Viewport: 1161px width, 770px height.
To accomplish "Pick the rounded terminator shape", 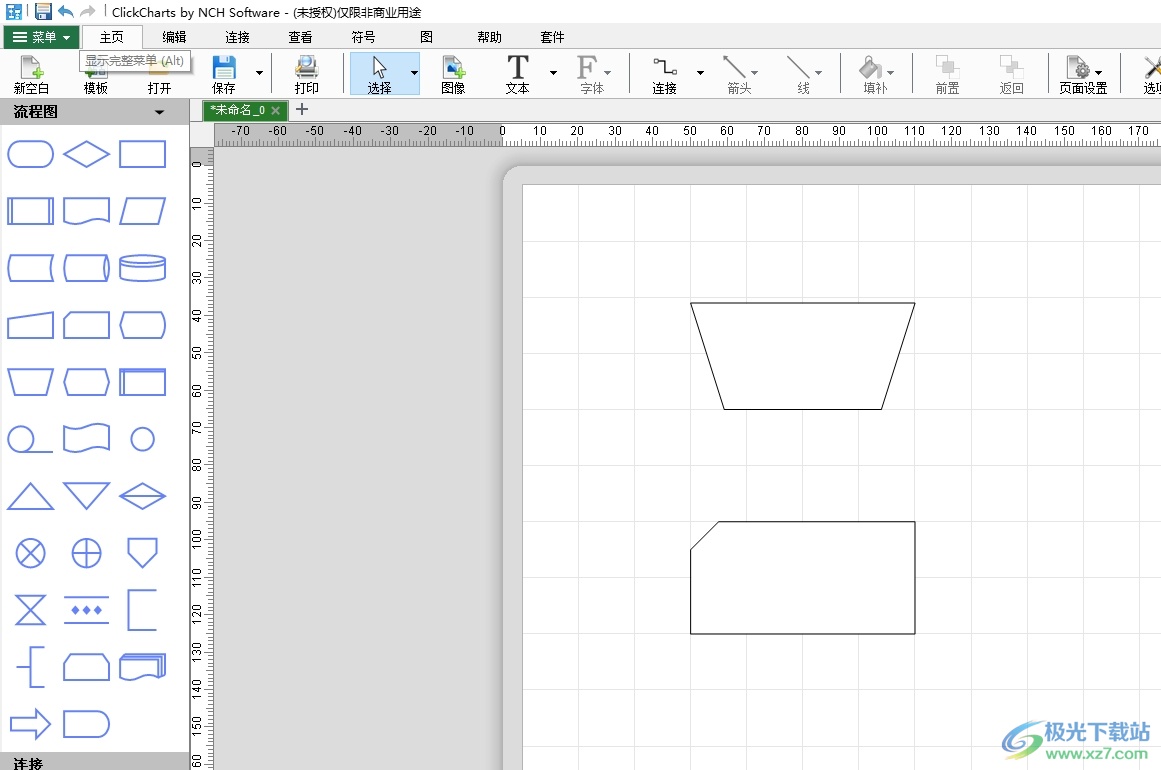I will [30, 155].
